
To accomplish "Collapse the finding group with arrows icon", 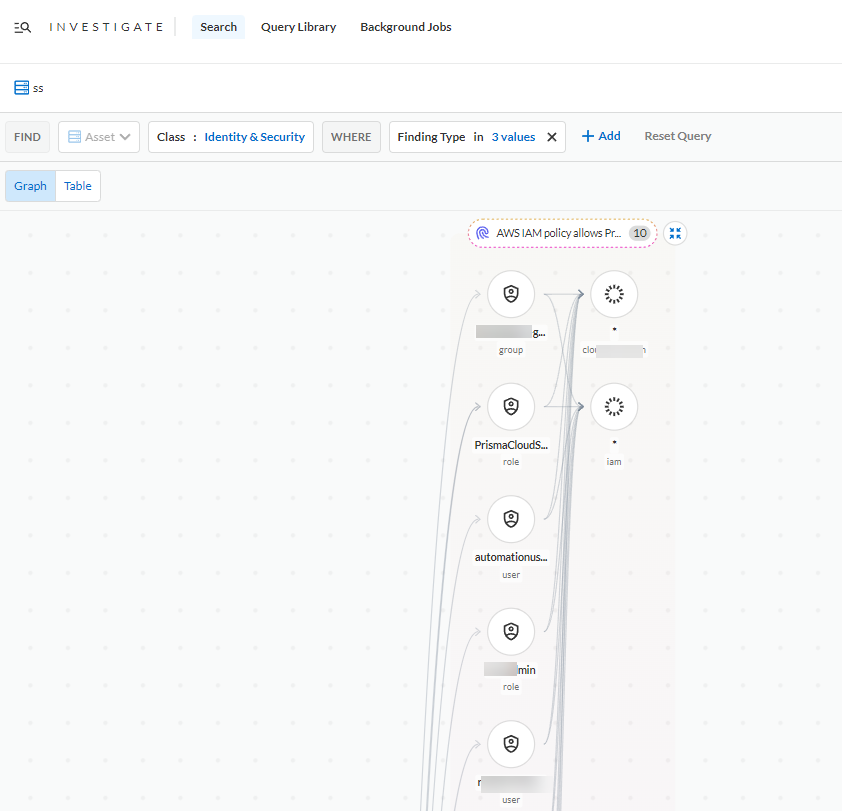I will [x=675, y=233].
